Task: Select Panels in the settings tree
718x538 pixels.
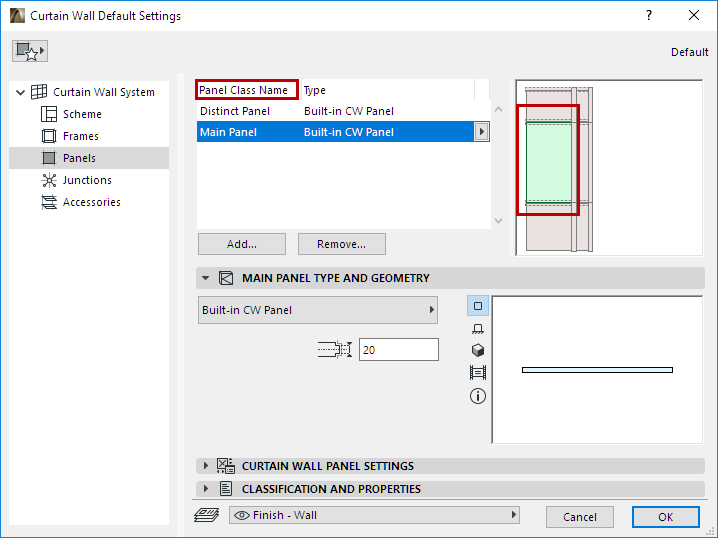Action: pos(79,158)
